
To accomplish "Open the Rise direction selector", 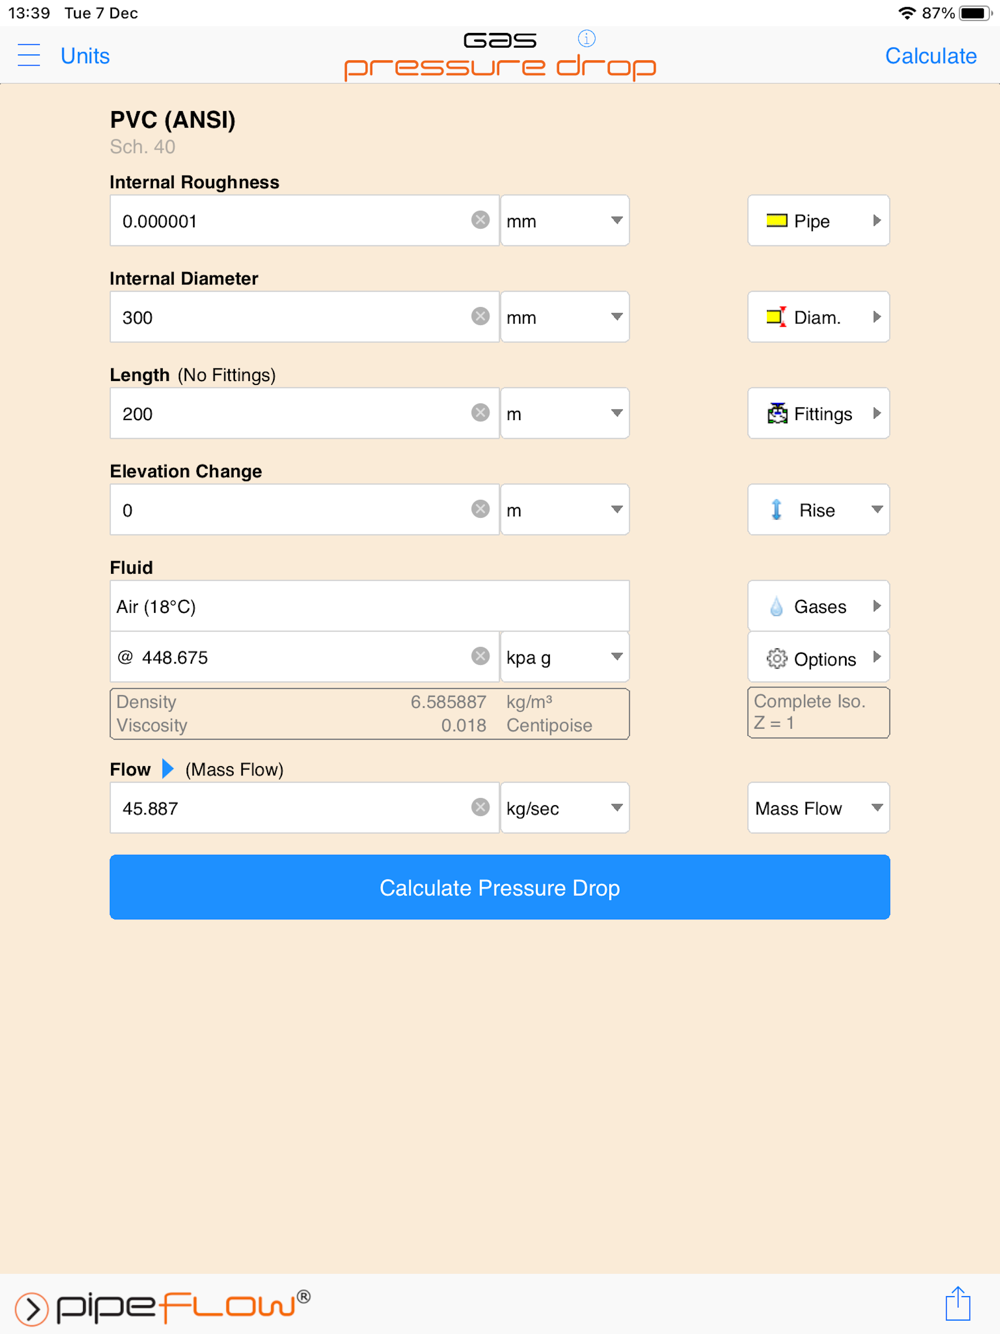I will click(819, 510).
